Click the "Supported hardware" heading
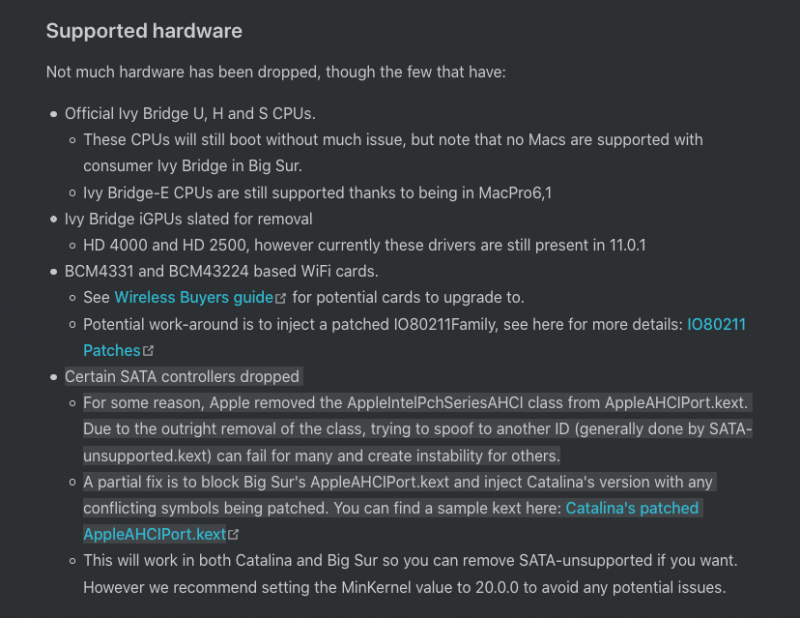 tap(144, 31)
